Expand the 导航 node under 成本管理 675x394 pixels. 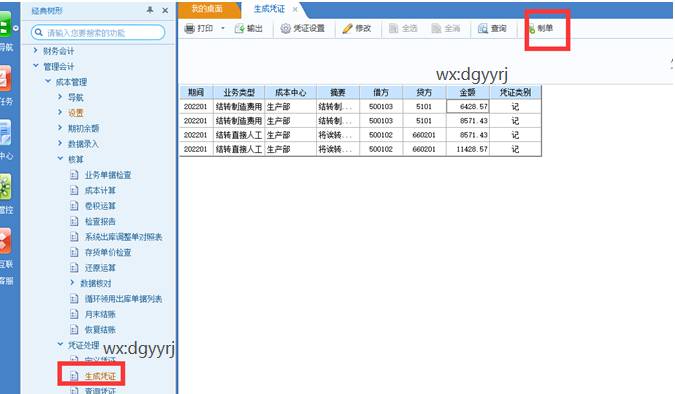[x=60, y=97]
